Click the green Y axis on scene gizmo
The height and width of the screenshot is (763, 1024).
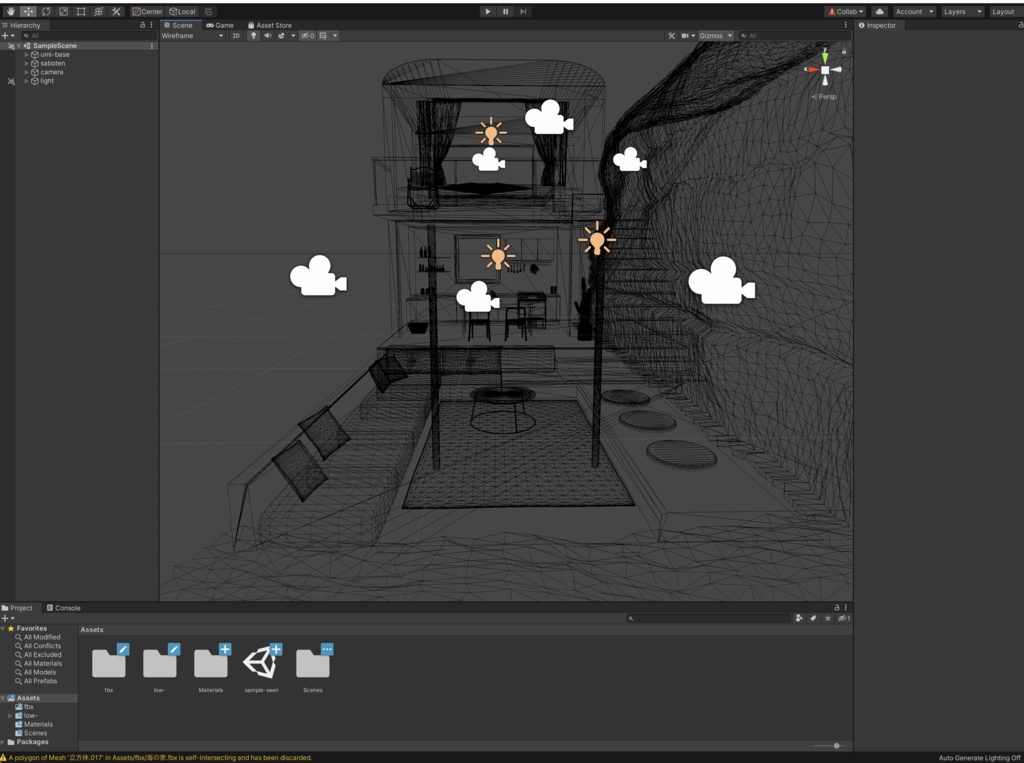825,56
